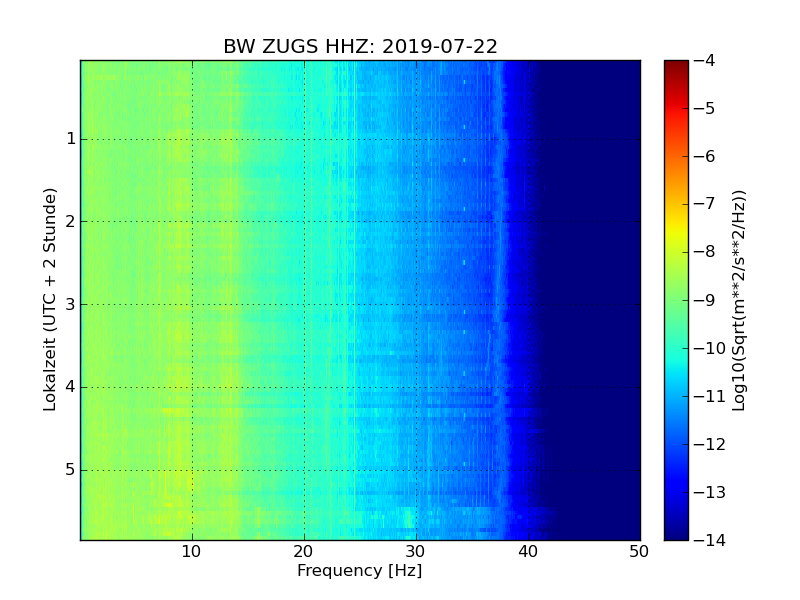Click y-axis tick label '1'
800x600 pixels.
(71, 139)
